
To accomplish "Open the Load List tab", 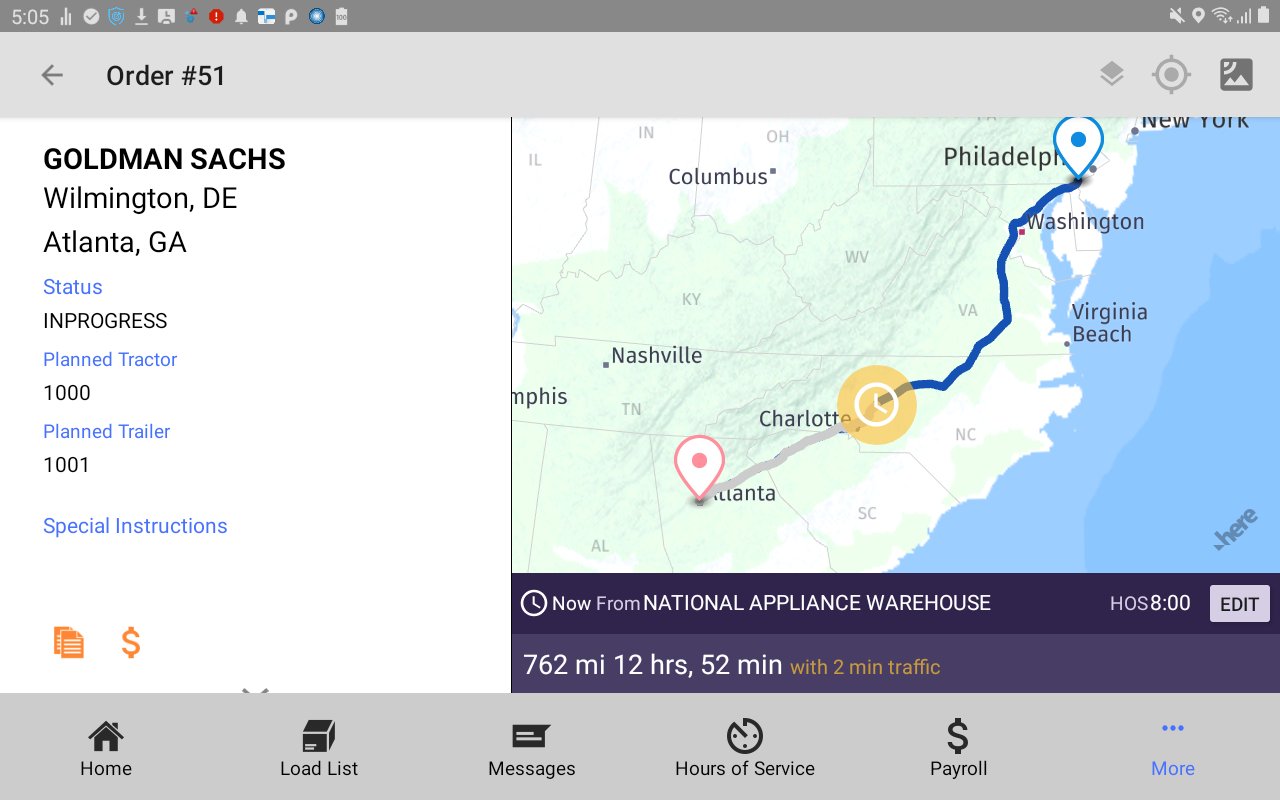I will click(x=319, y=748).
